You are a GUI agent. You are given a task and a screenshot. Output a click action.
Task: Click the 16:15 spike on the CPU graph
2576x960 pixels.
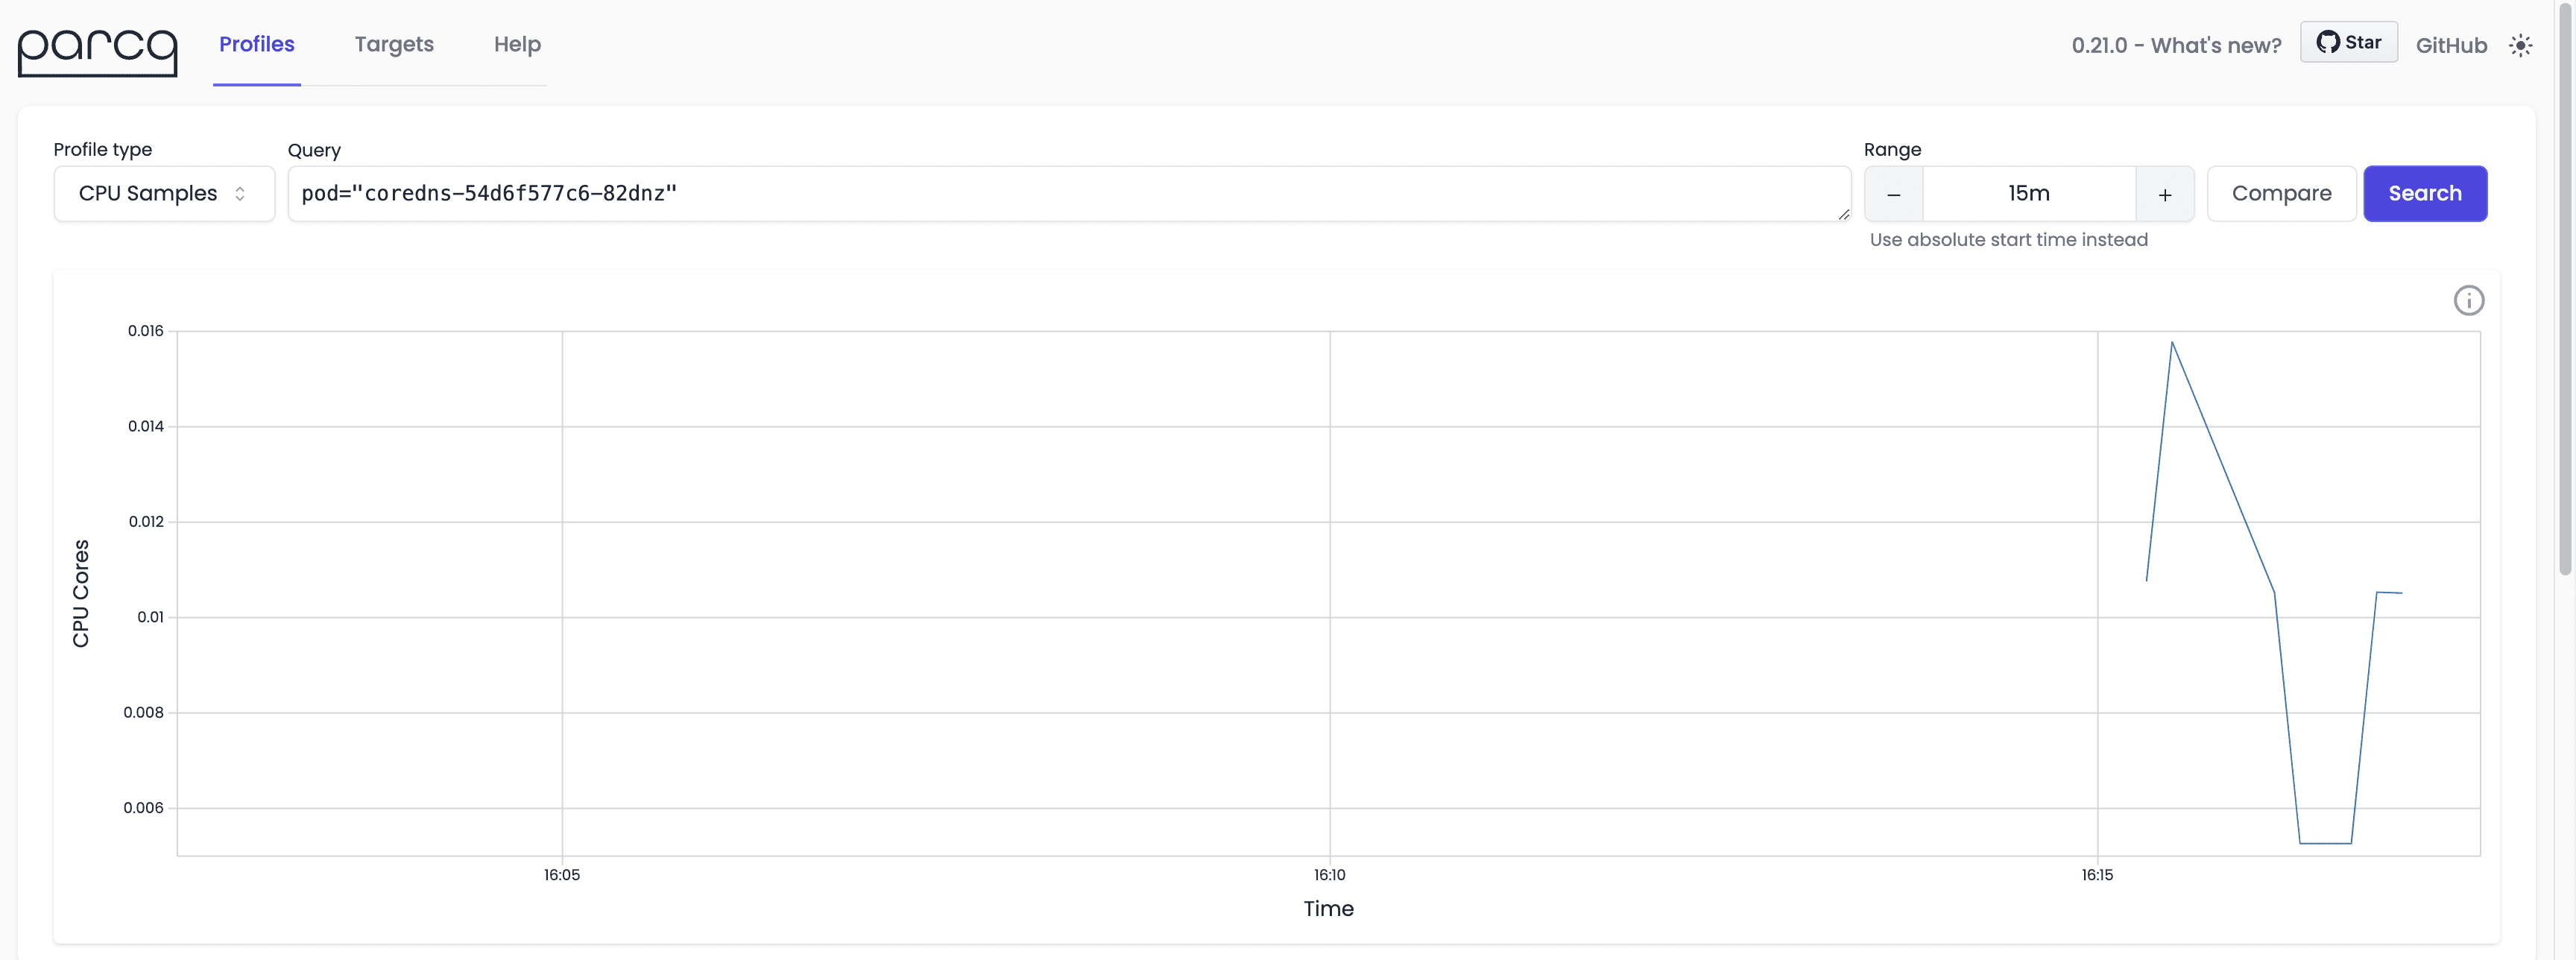pyautogui.click(x=2172, y=345)
